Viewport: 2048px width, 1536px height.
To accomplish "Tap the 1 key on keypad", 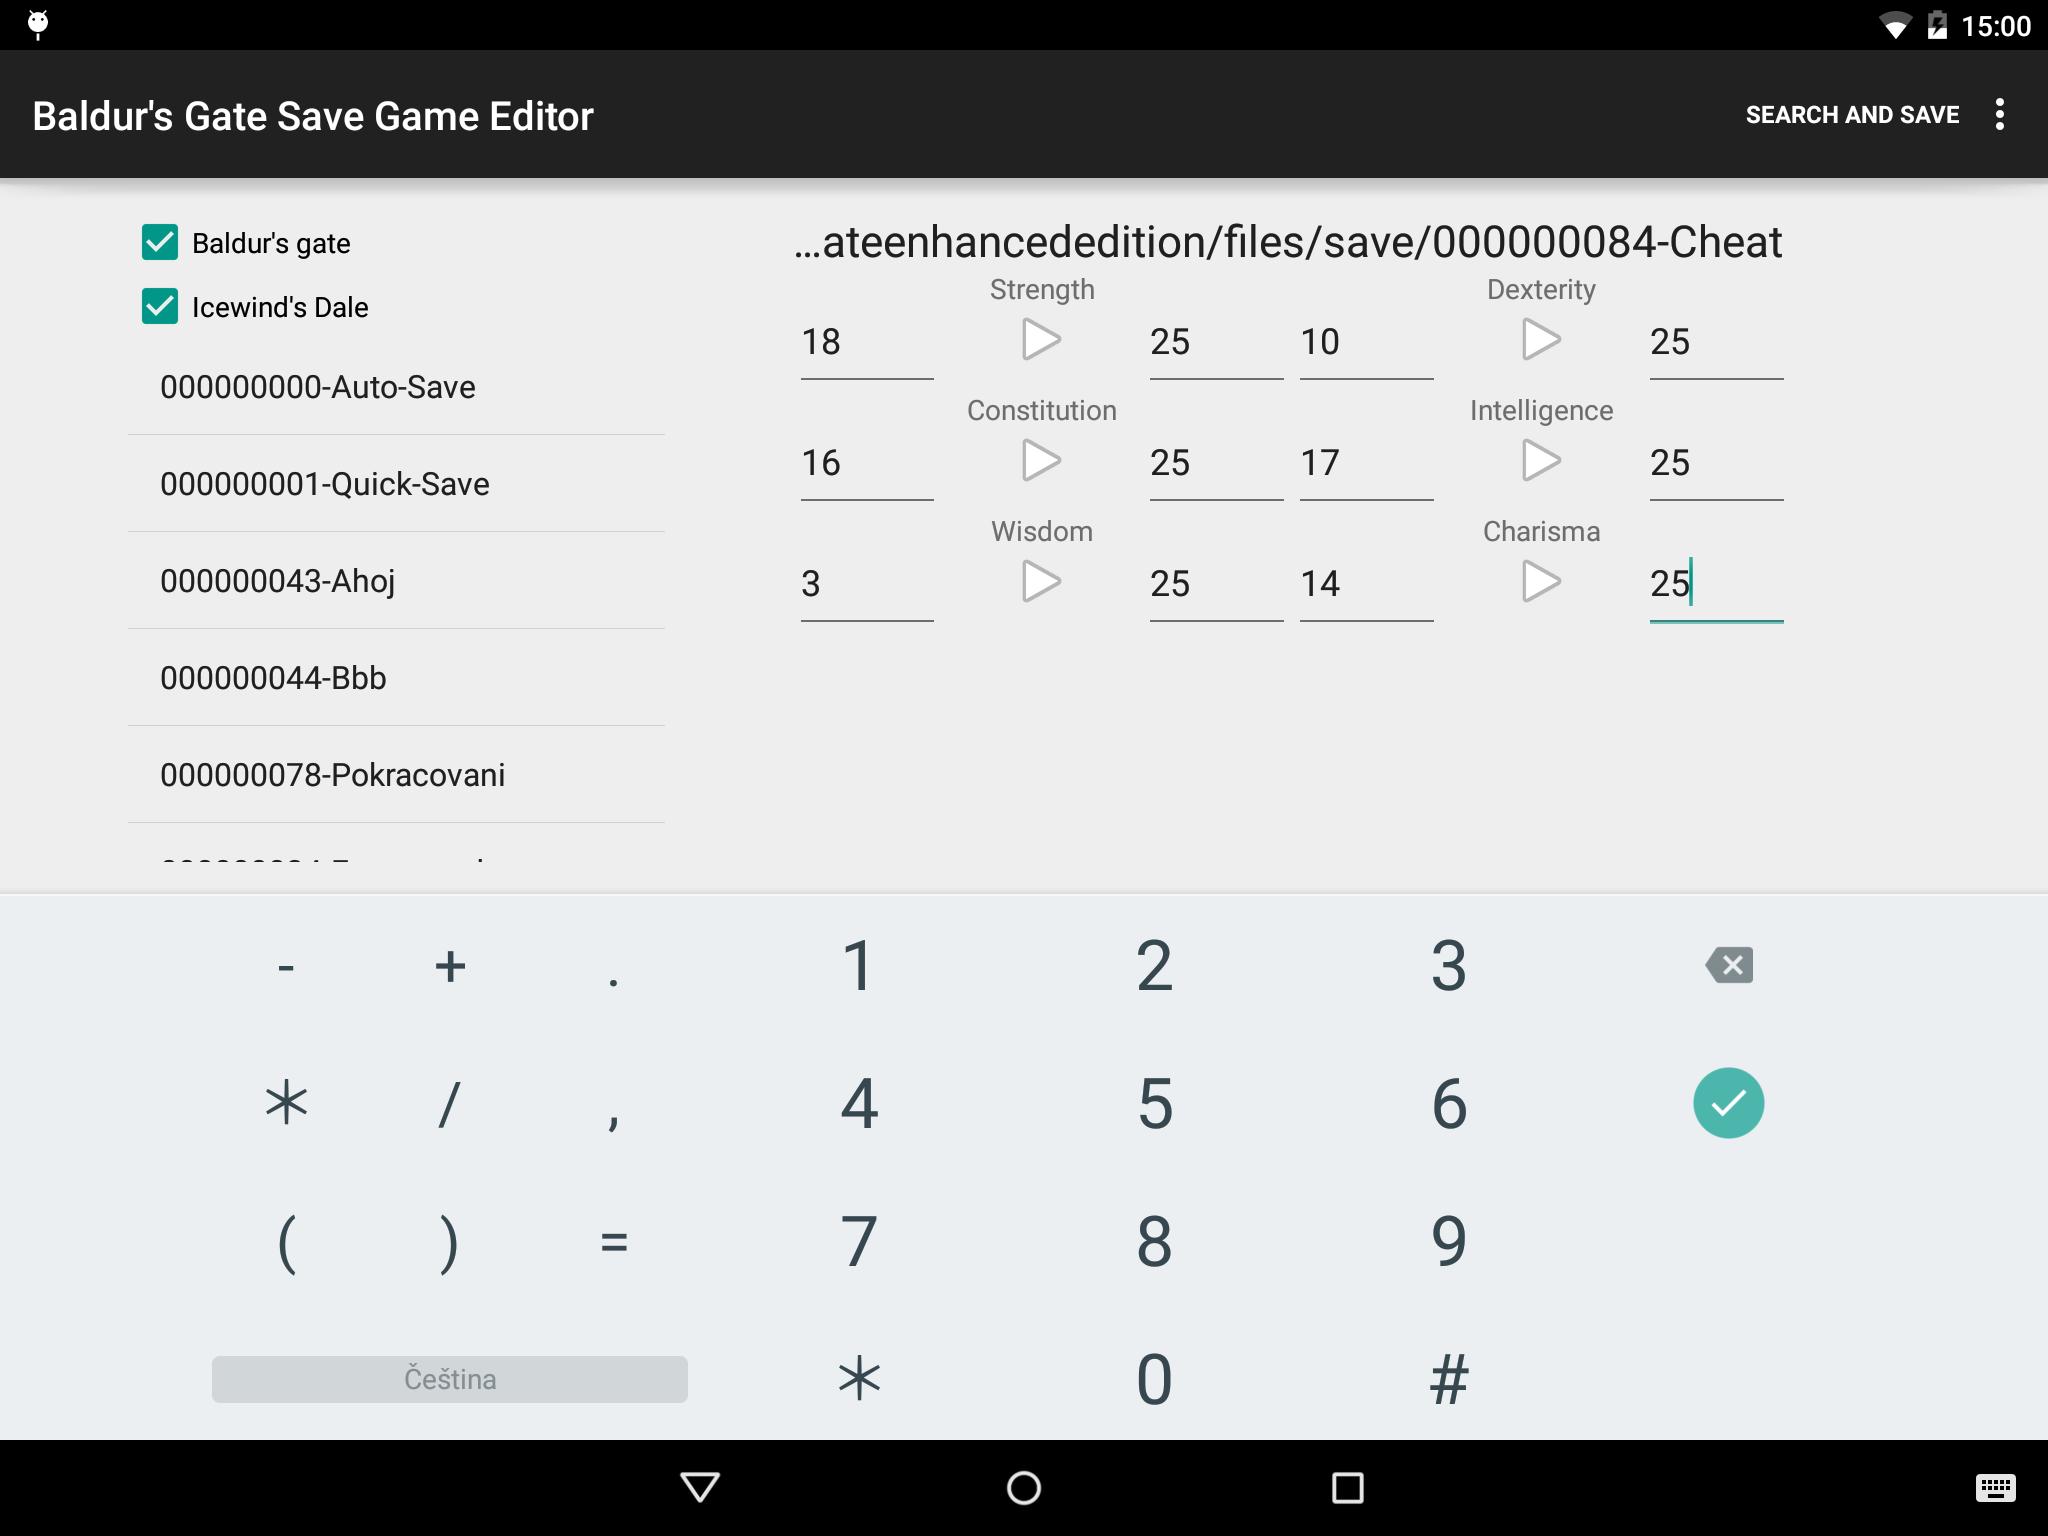I will 858,966.
